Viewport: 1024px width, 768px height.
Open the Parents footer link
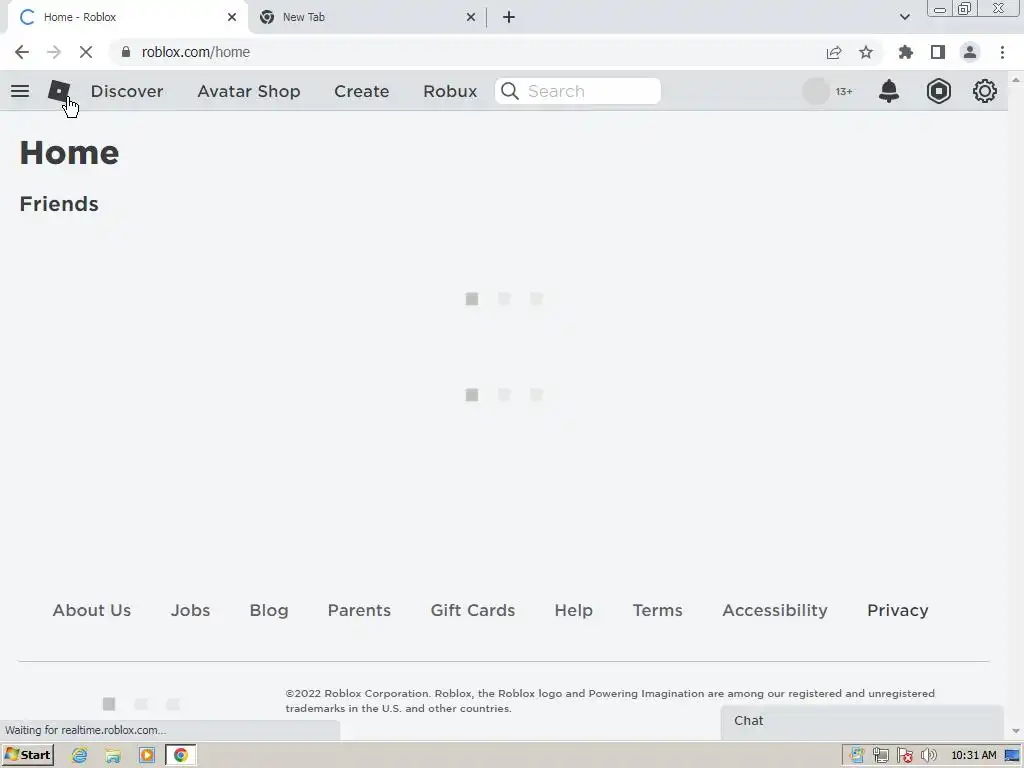pyautogui.click(x=359, y=610)
